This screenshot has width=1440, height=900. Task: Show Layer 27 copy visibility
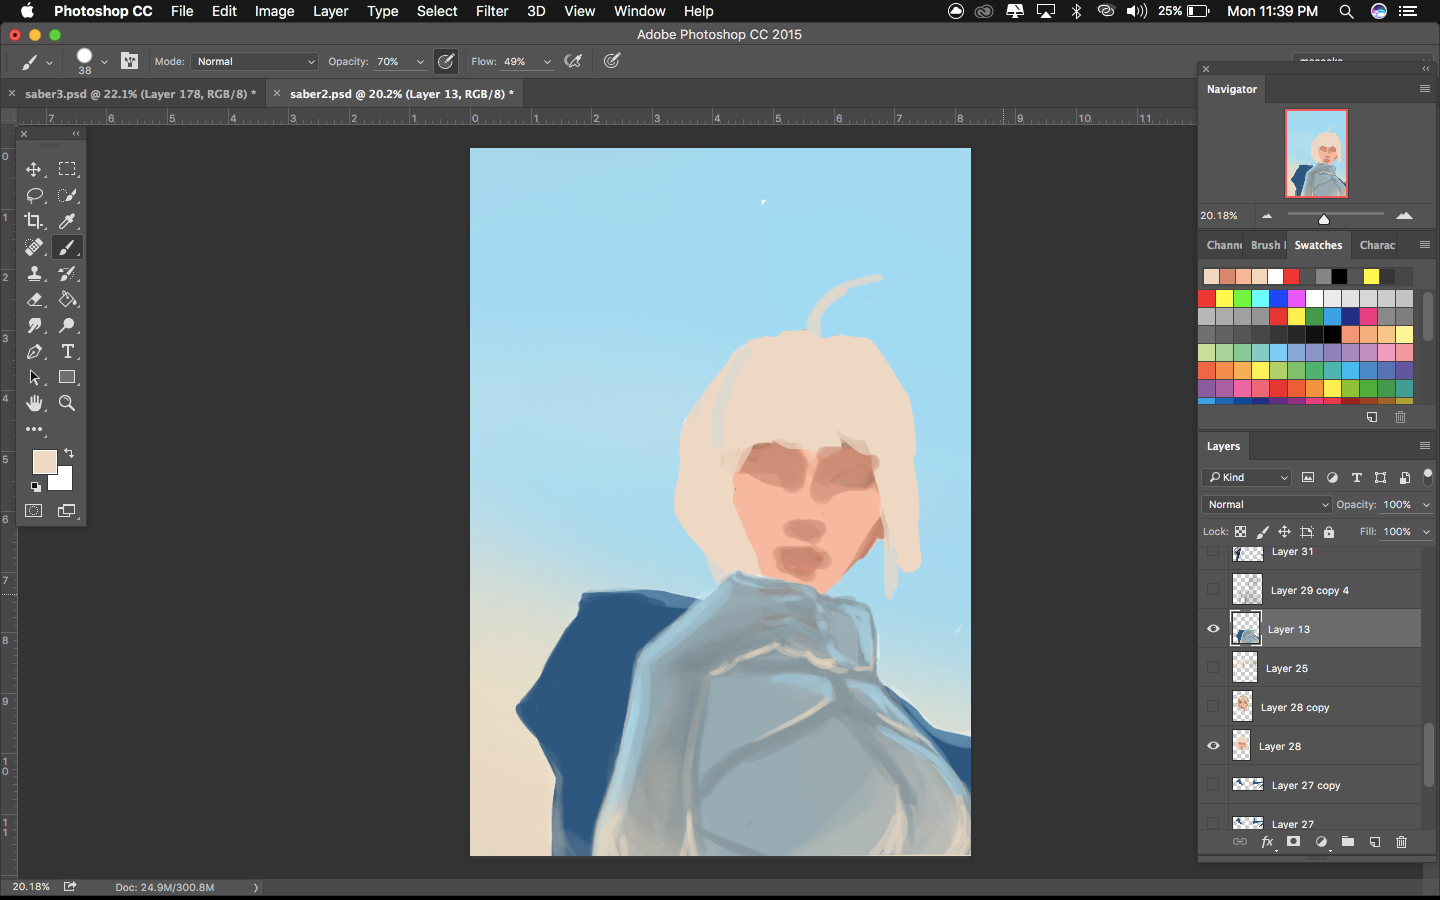[1213, 785]
